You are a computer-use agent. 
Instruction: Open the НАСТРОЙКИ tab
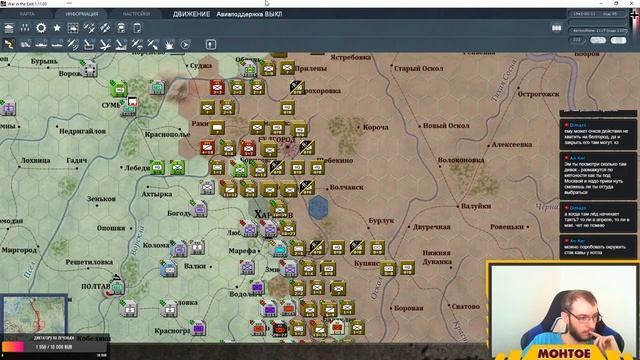pos(136,14)
